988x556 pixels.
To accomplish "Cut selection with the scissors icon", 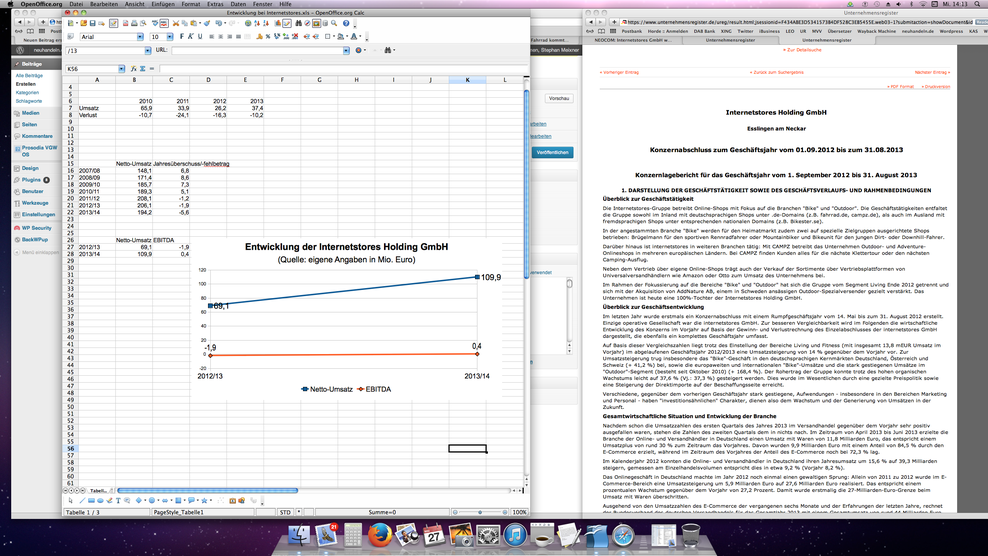I will (176, 23).
